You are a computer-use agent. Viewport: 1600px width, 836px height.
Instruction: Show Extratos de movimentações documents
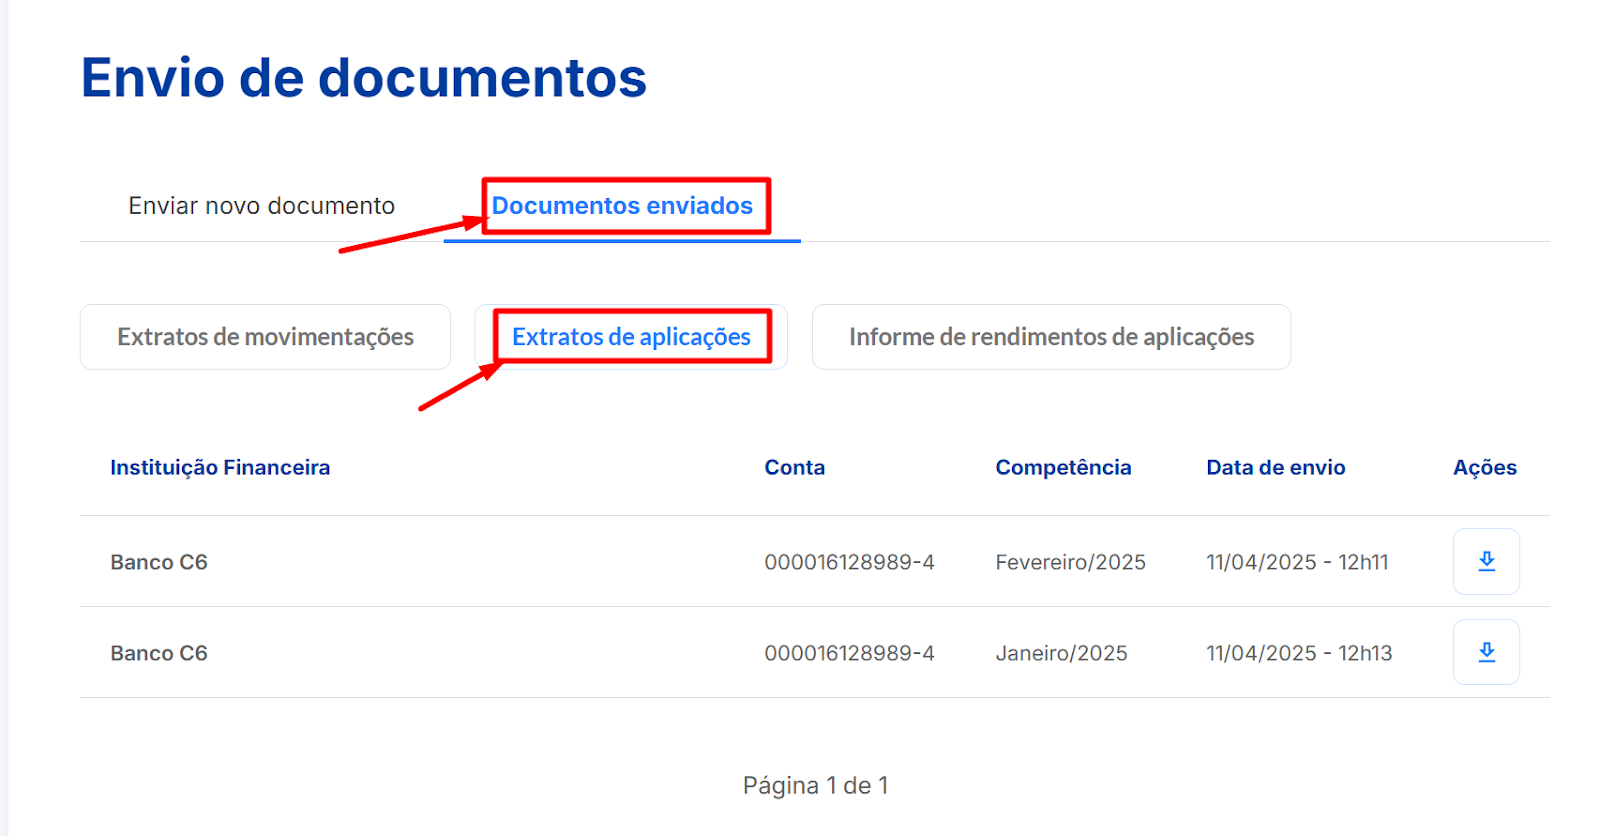point(265,337)
